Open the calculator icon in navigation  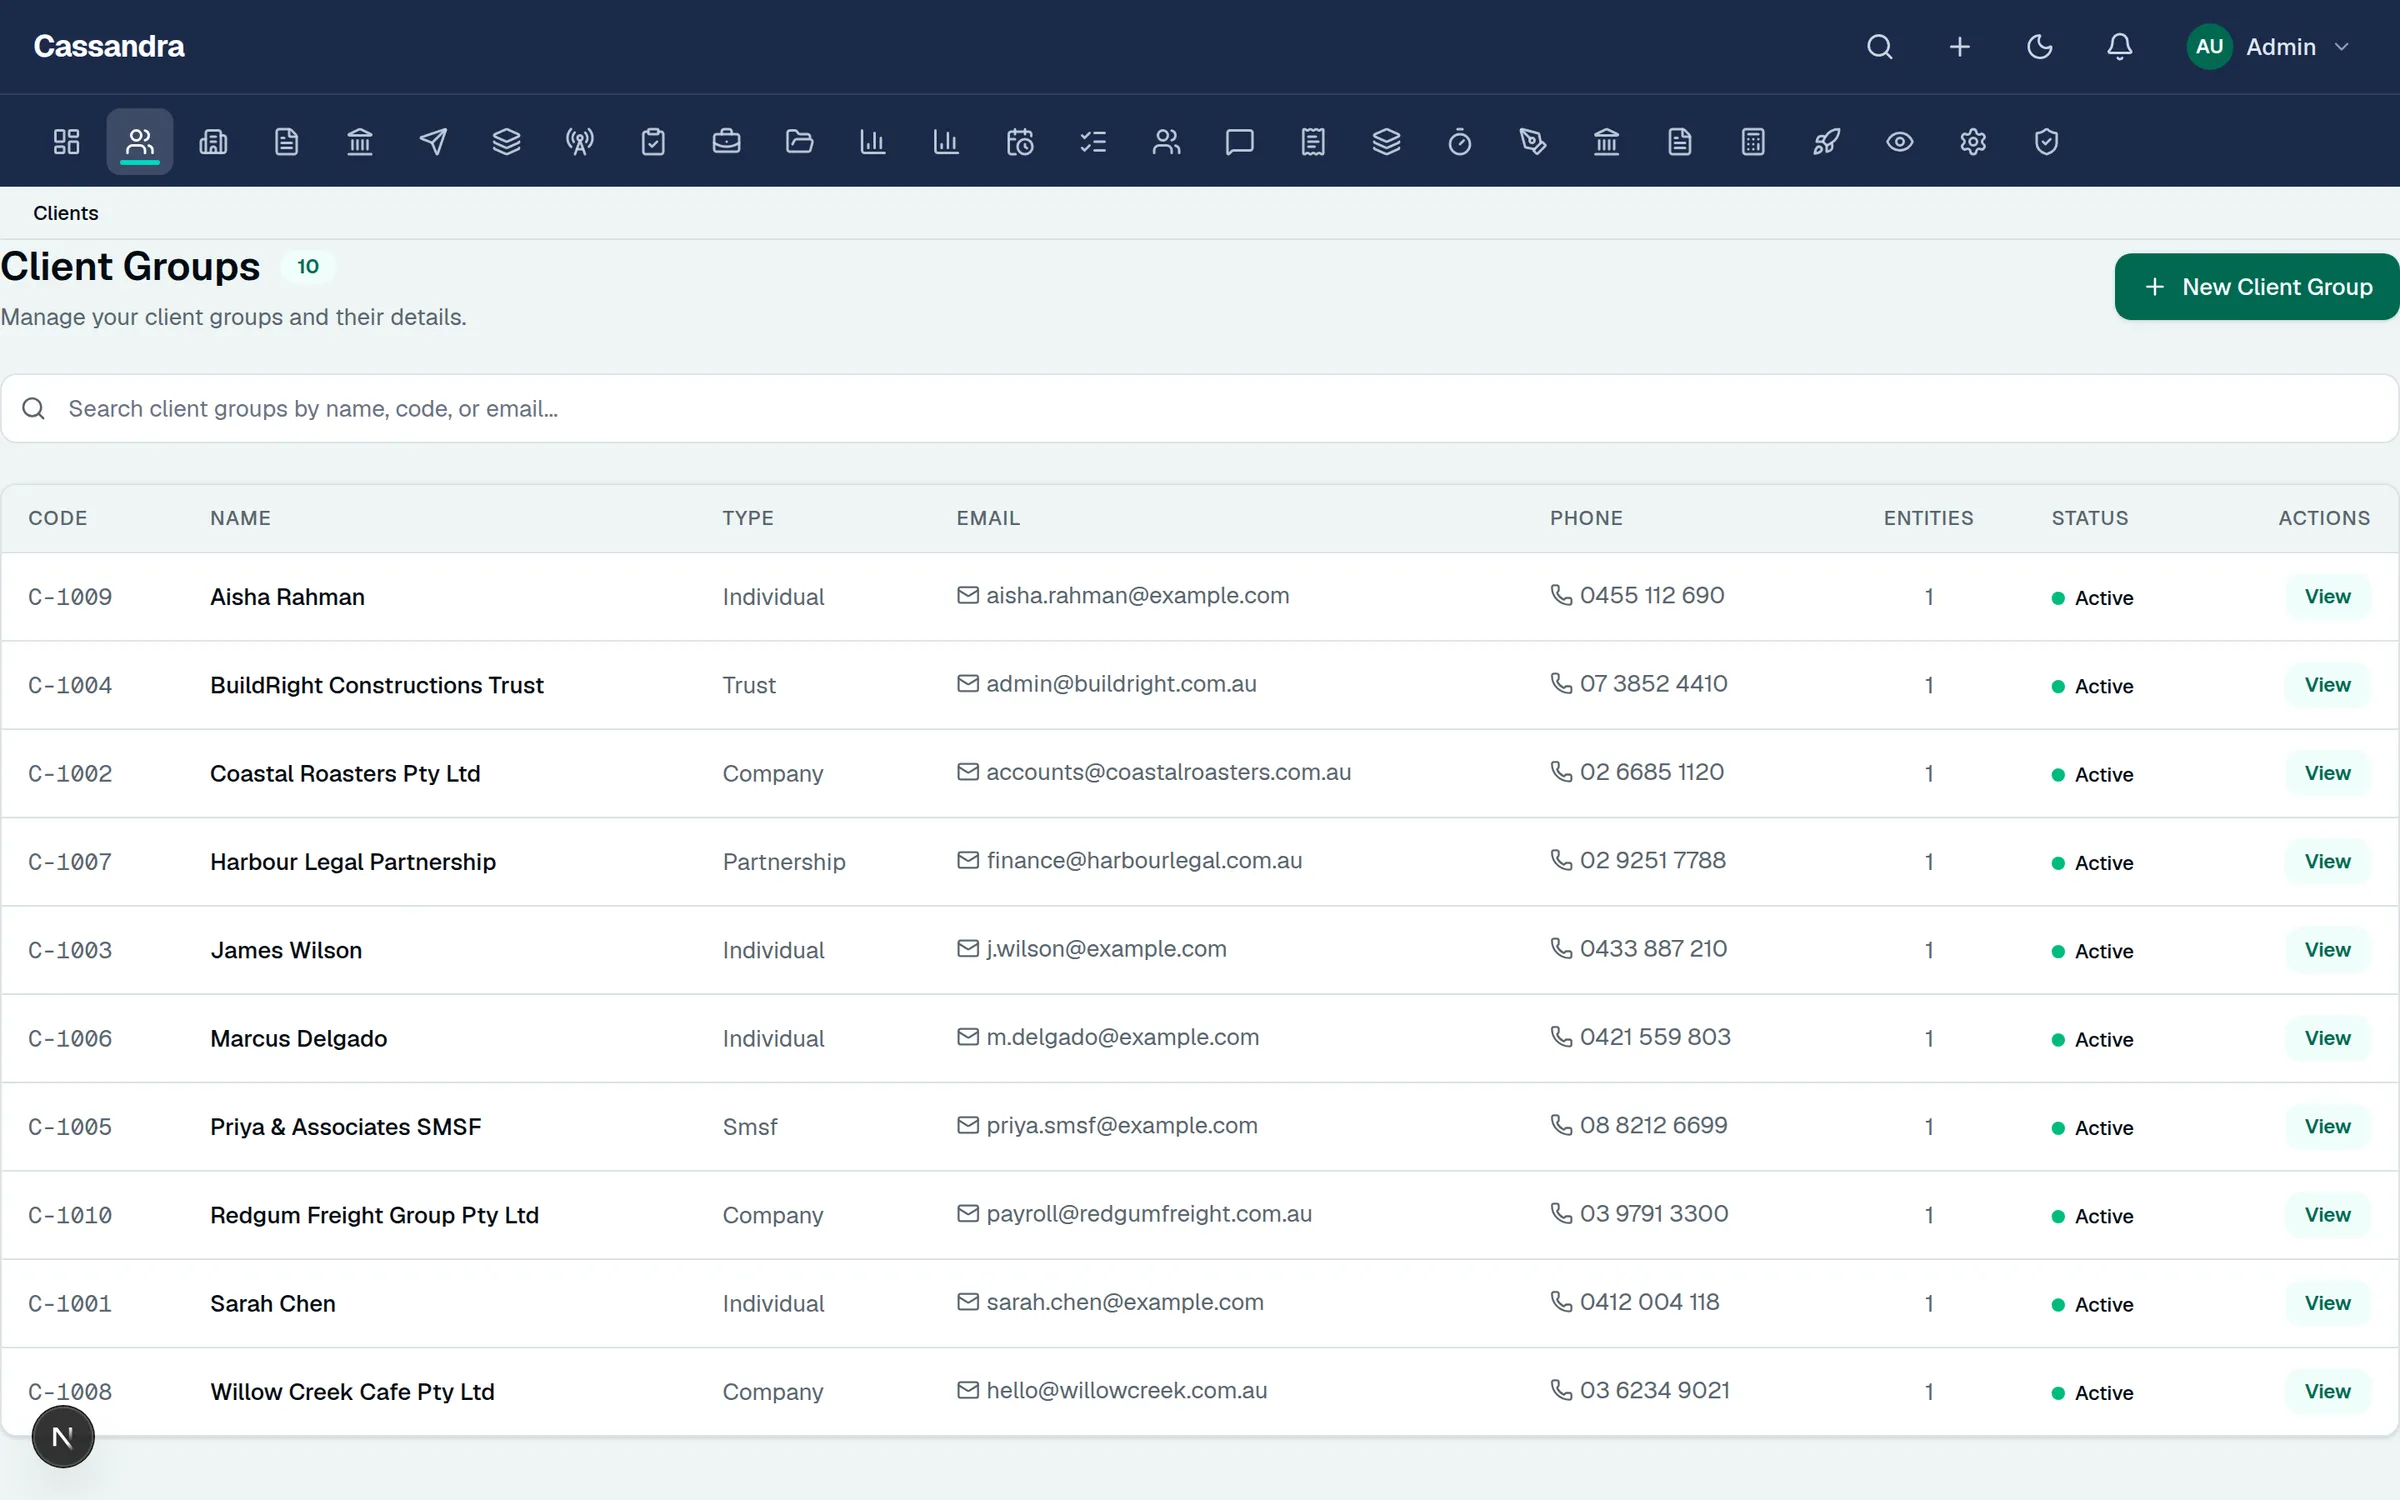pyautogui.click(x=1753, y=142)
